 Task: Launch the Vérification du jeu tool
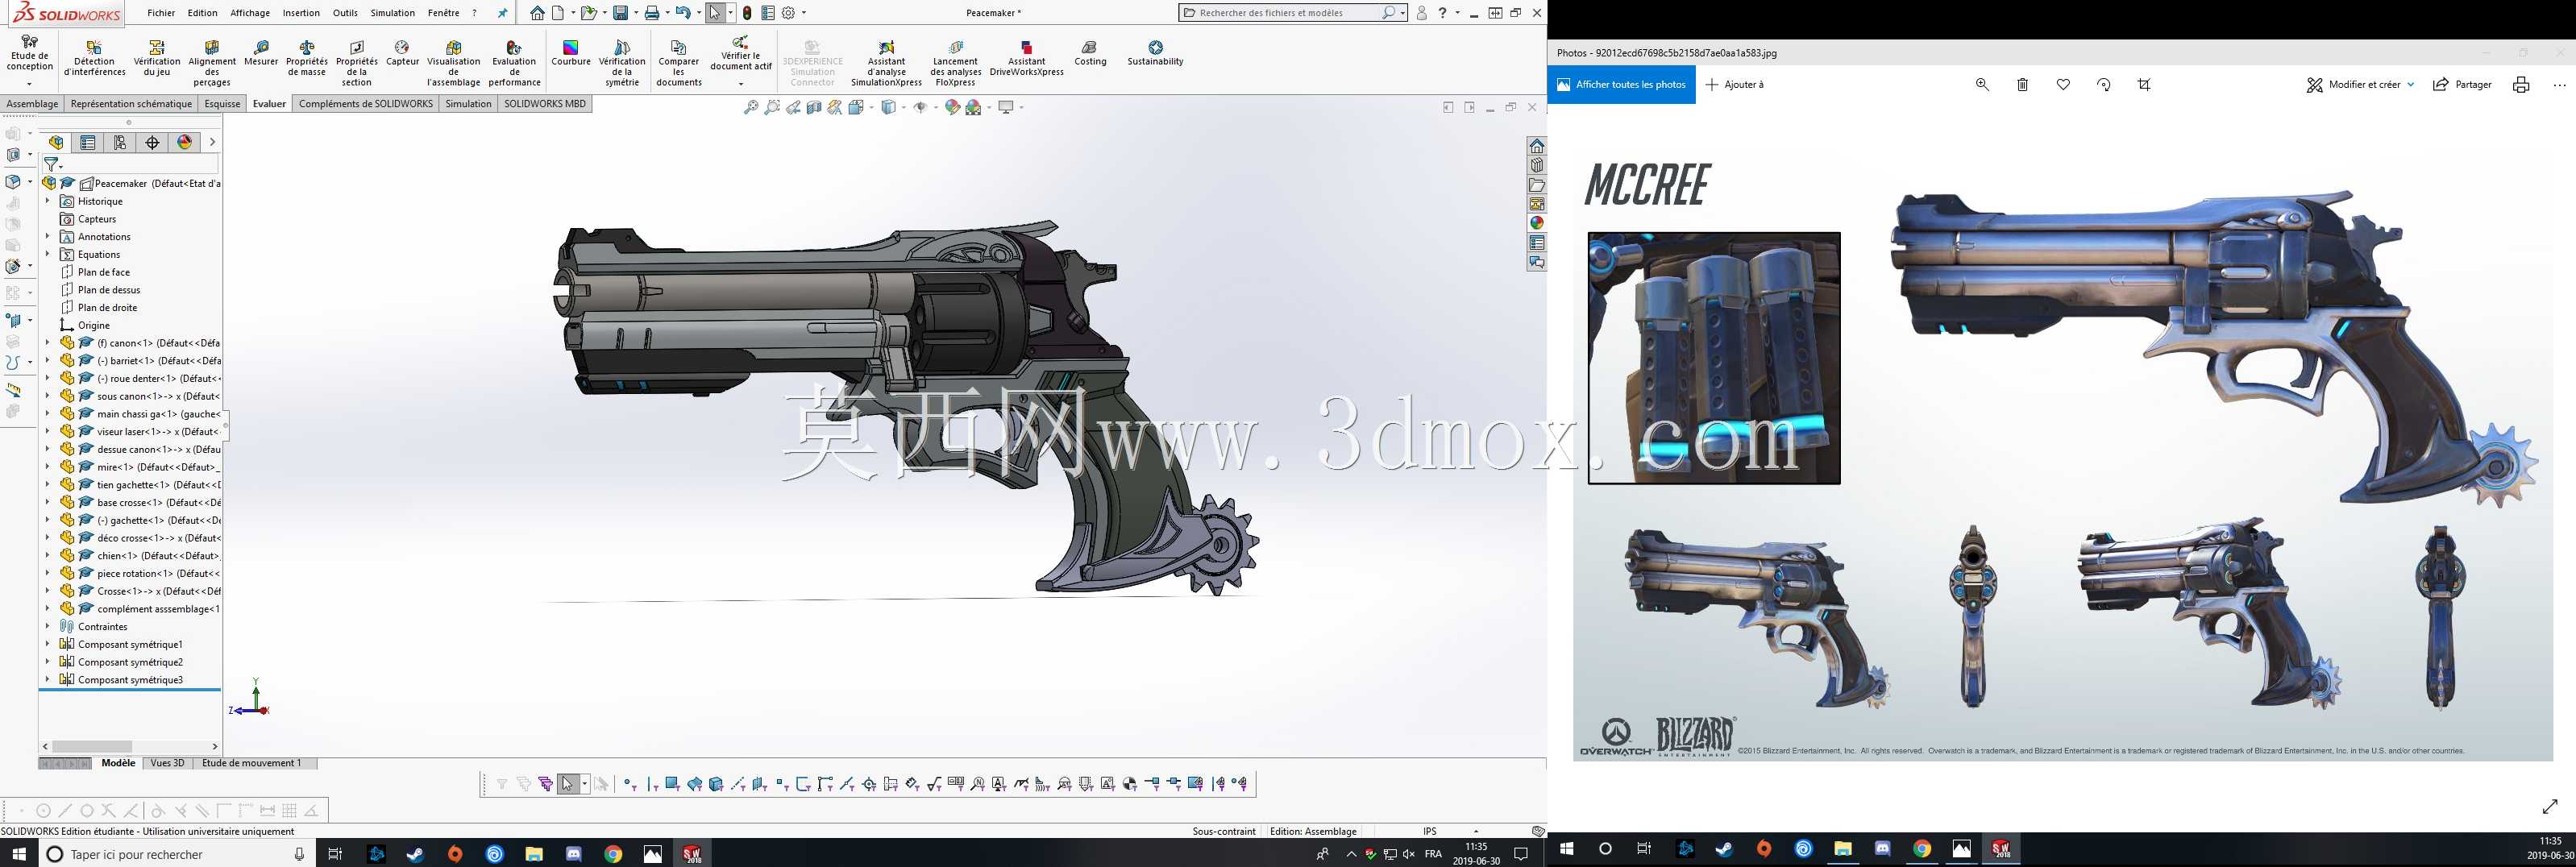tap(157, 59)
